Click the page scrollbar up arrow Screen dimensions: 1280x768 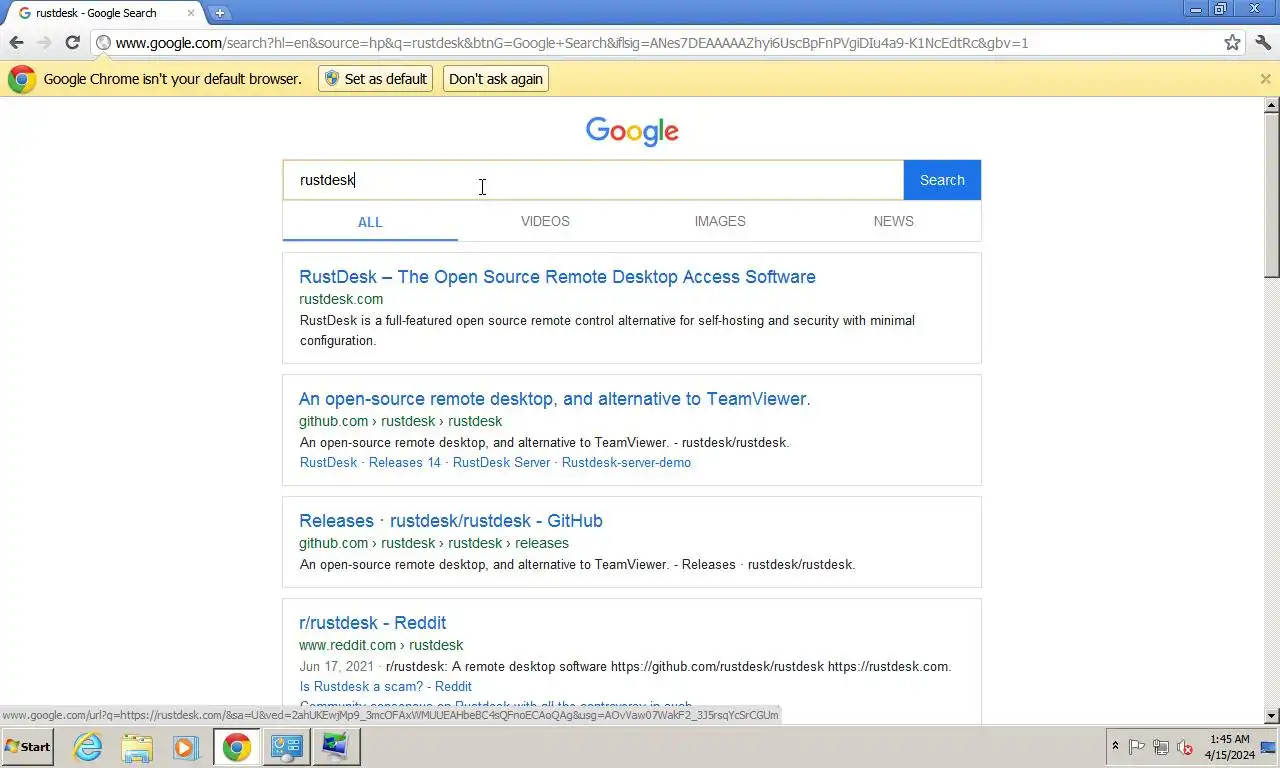[x=1272, y=105]
